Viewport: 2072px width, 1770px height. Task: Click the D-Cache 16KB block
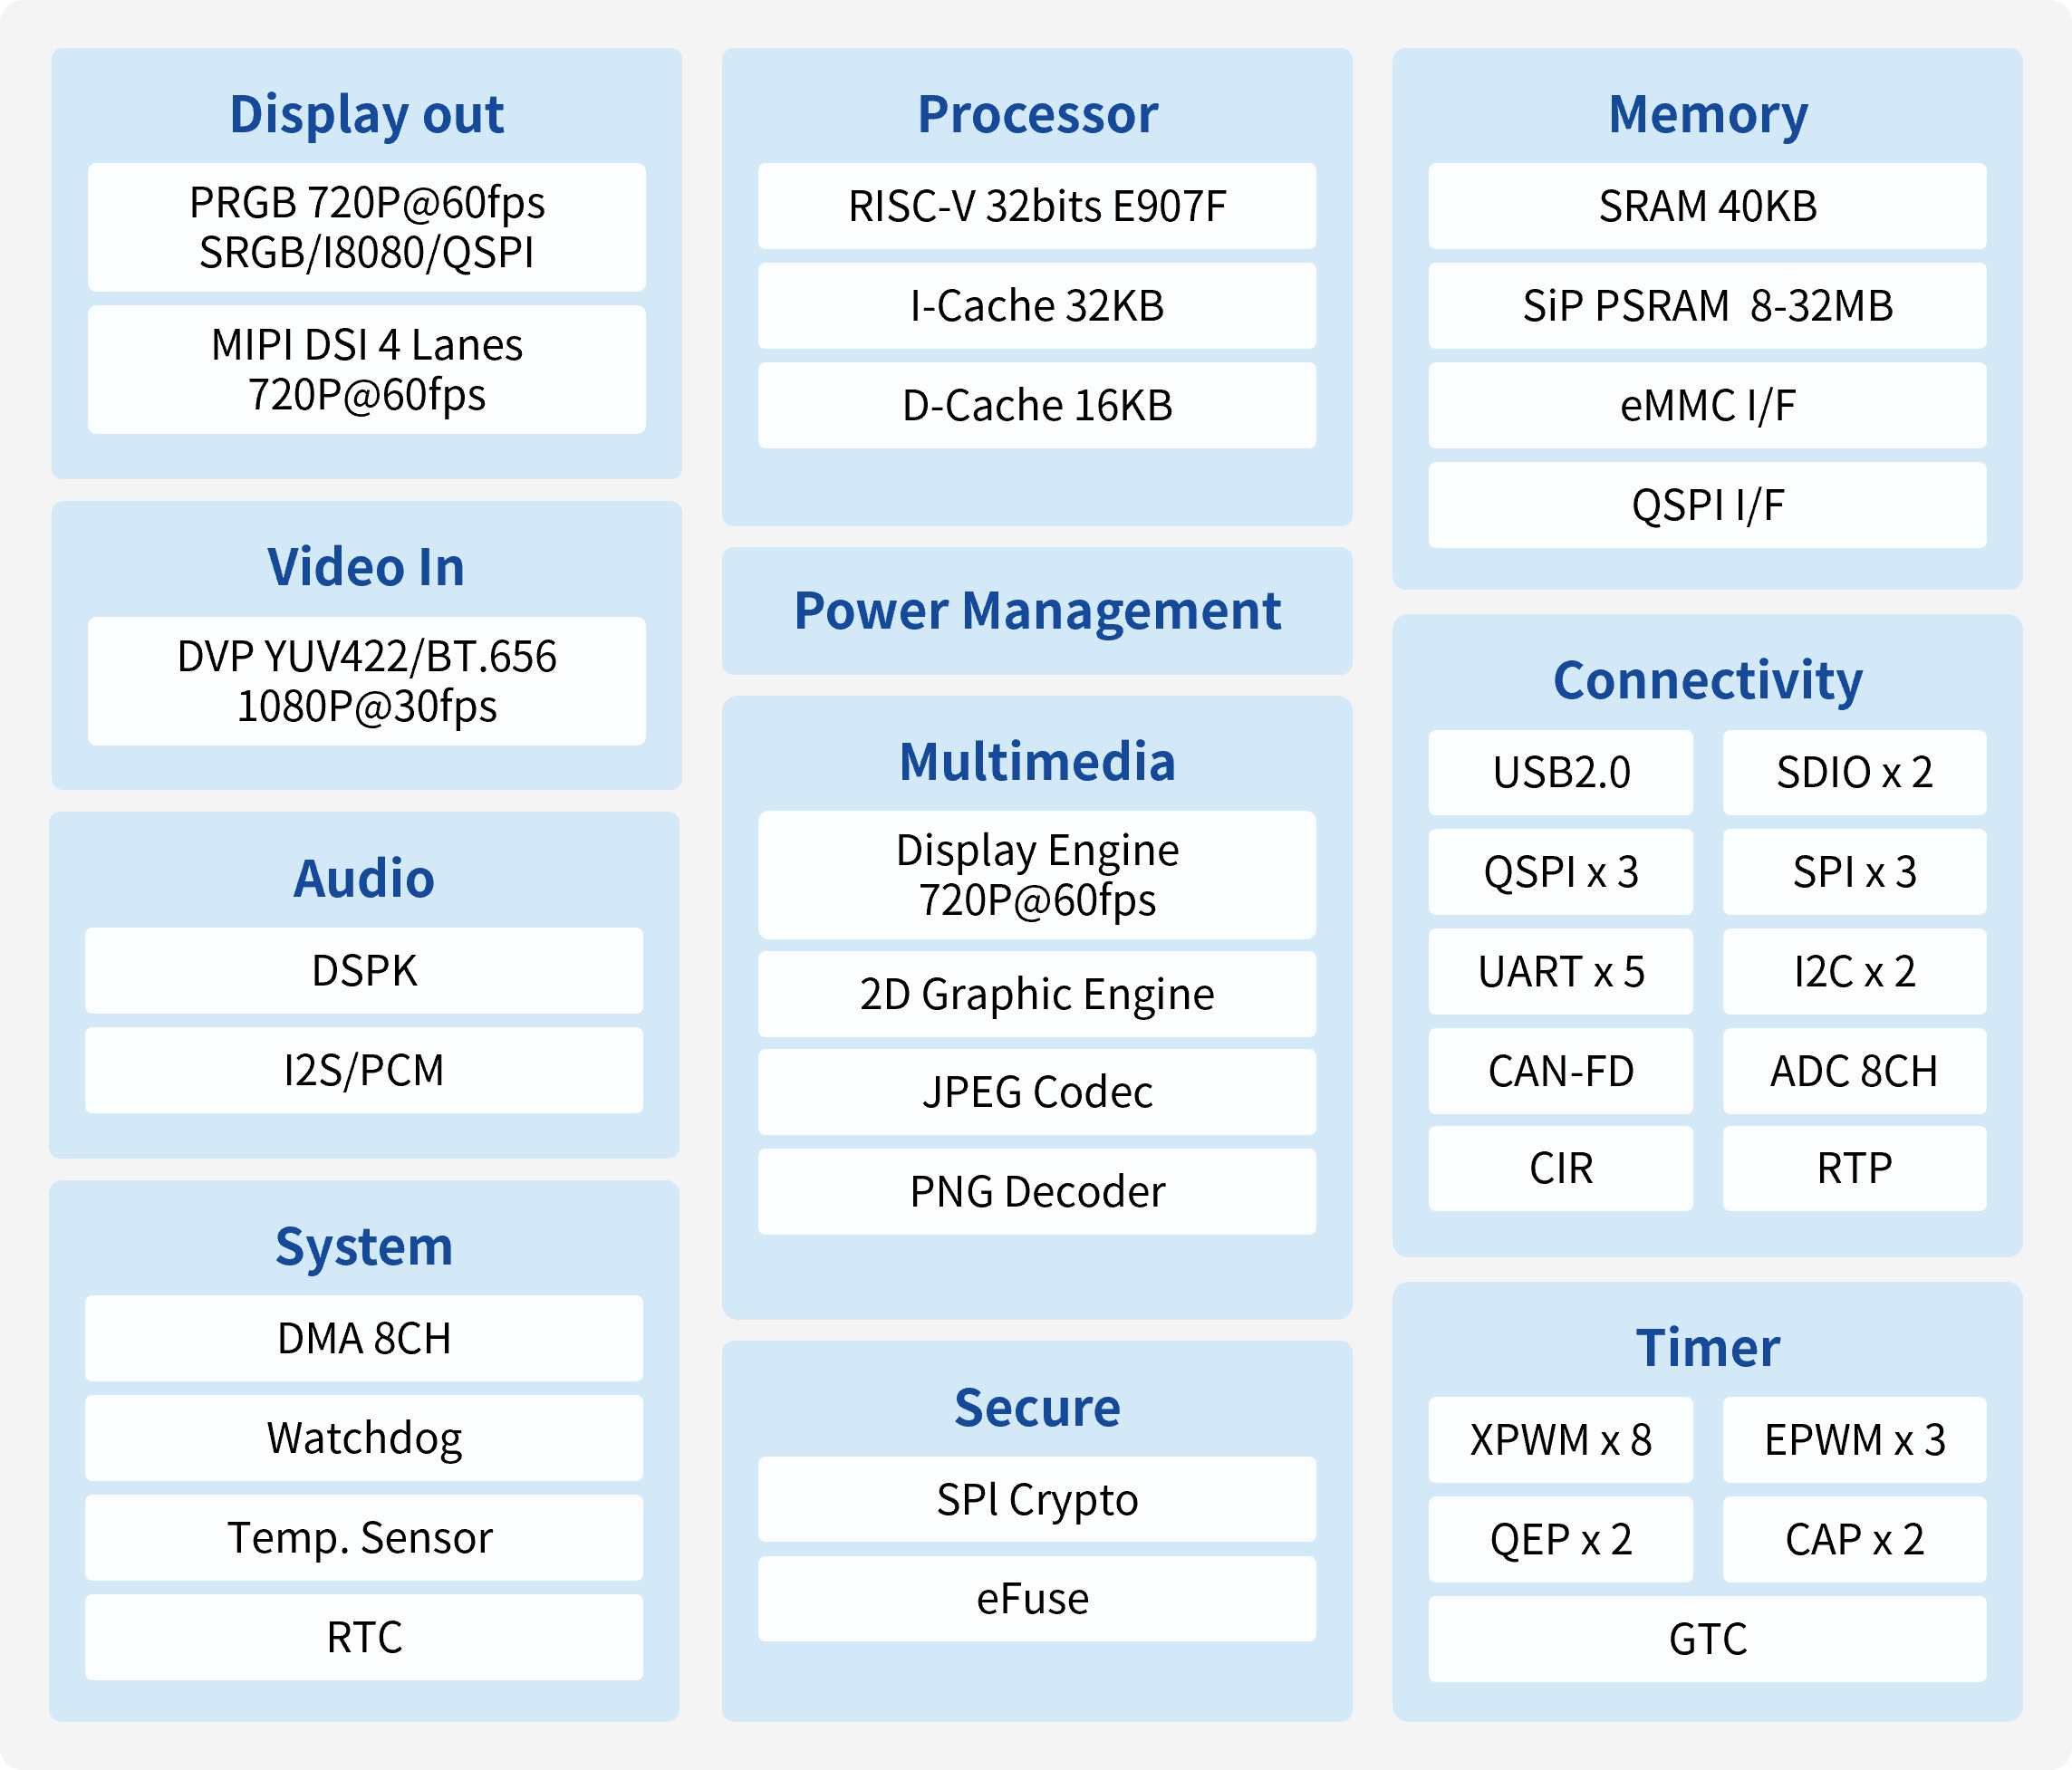[1036, 405]
